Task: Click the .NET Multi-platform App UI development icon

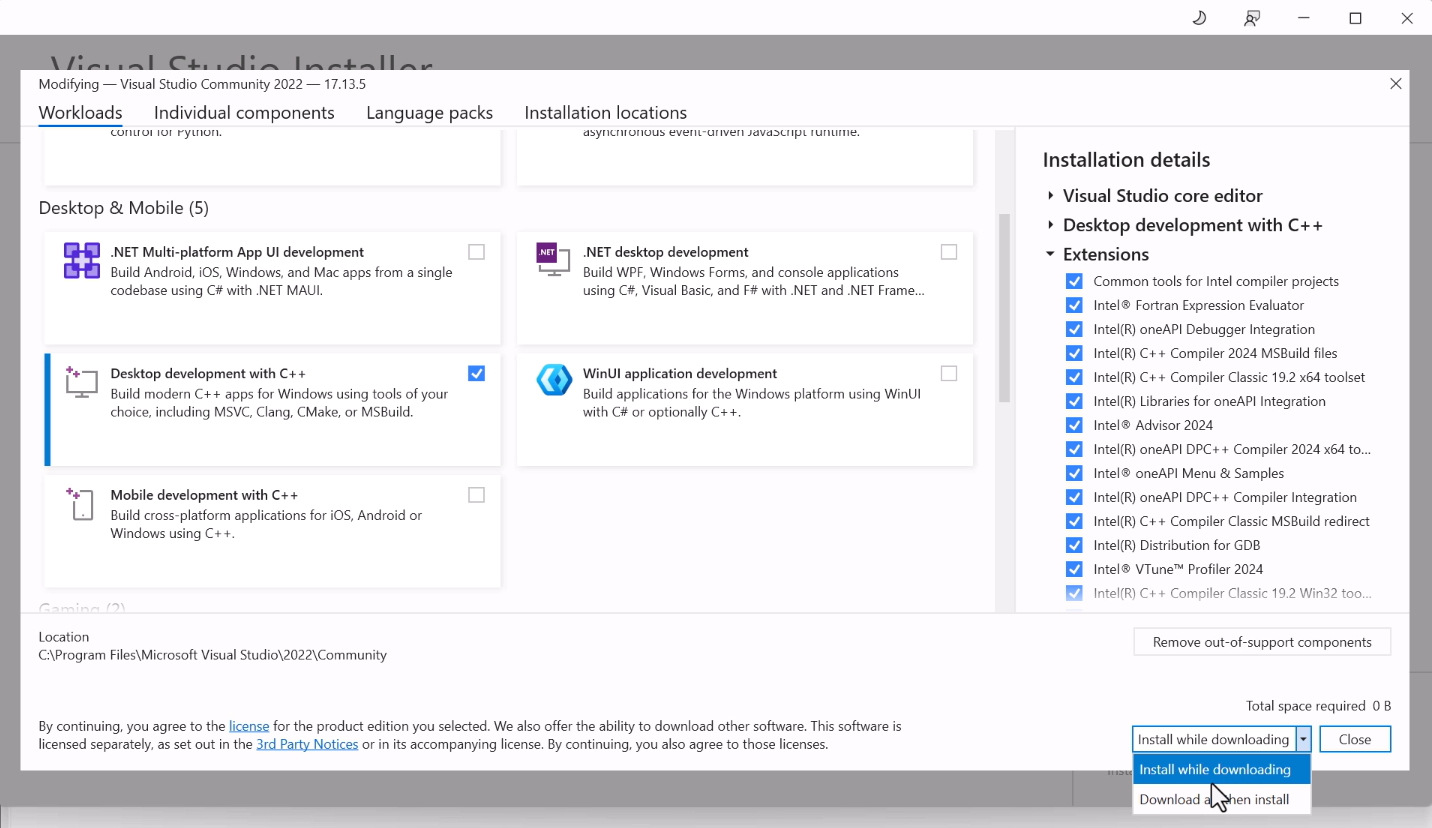Action: pos(81,260)
